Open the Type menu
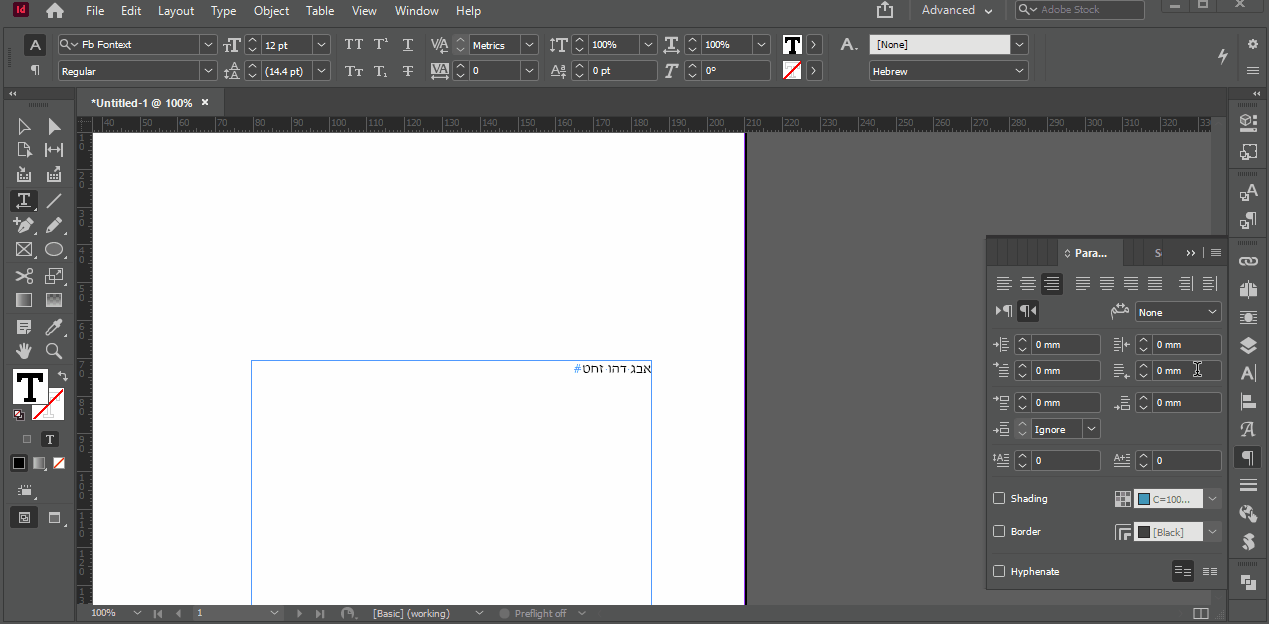1269x624 pixels. (224, 11)
